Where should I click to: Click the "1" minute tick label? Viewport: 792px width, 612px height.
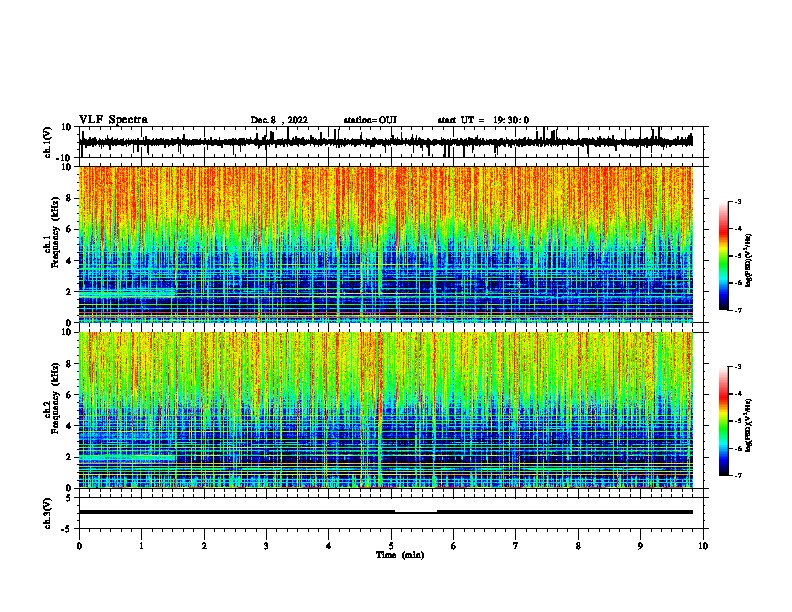coord(141,546)
